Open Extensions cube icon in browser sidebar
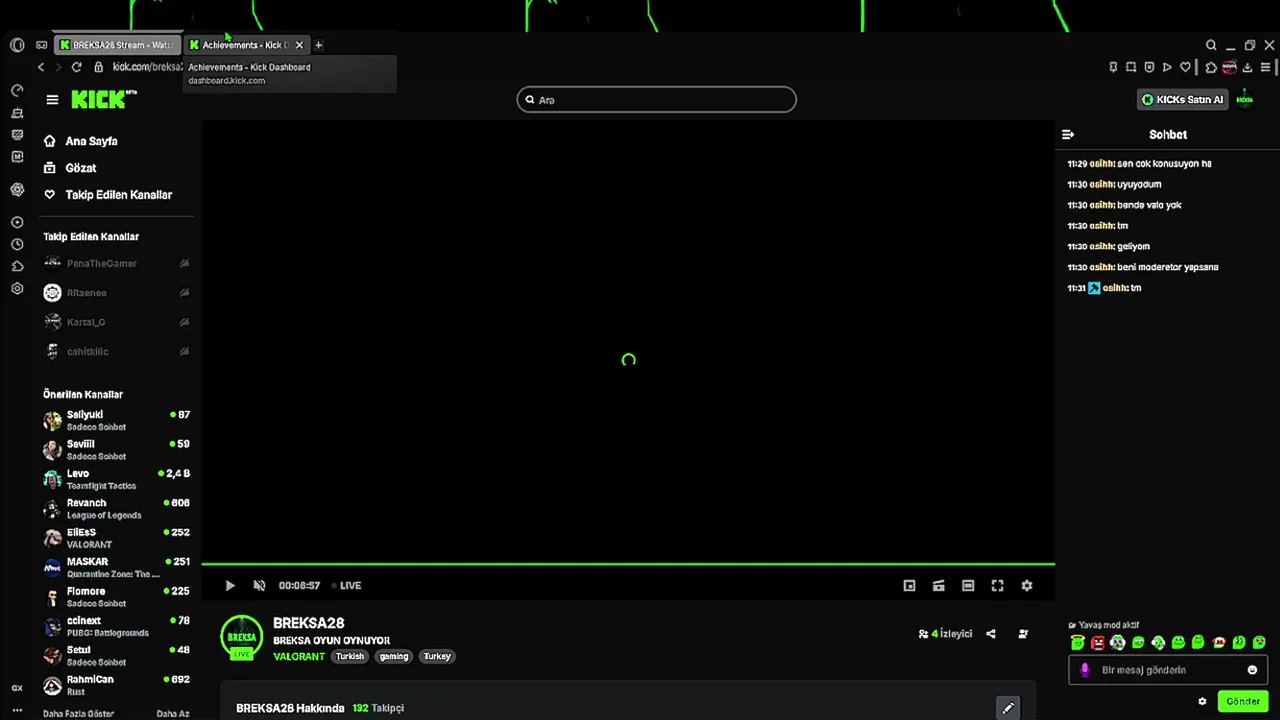 pyautogui.click(x=17, y=267)
